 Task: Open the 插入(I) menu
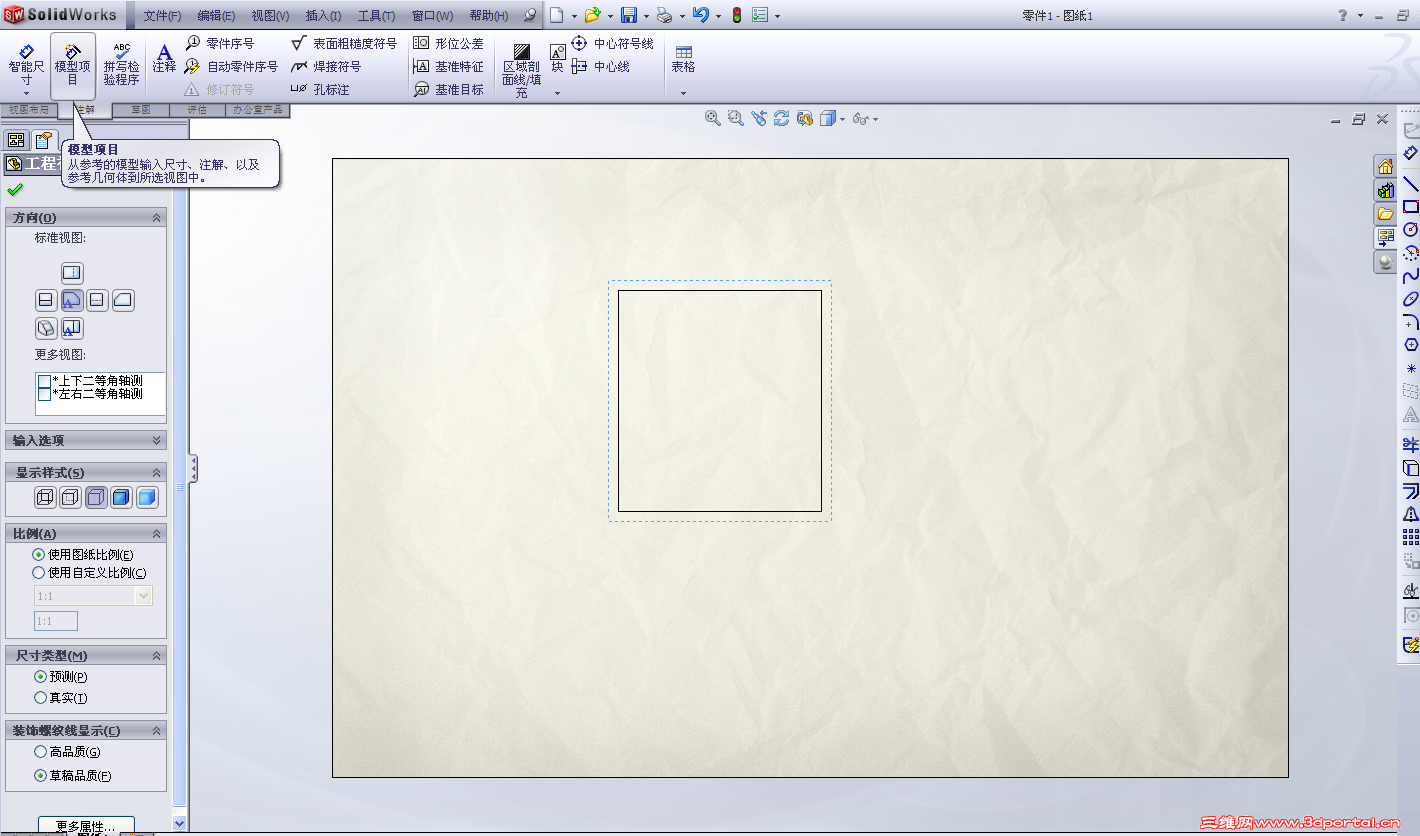point(323,16)
